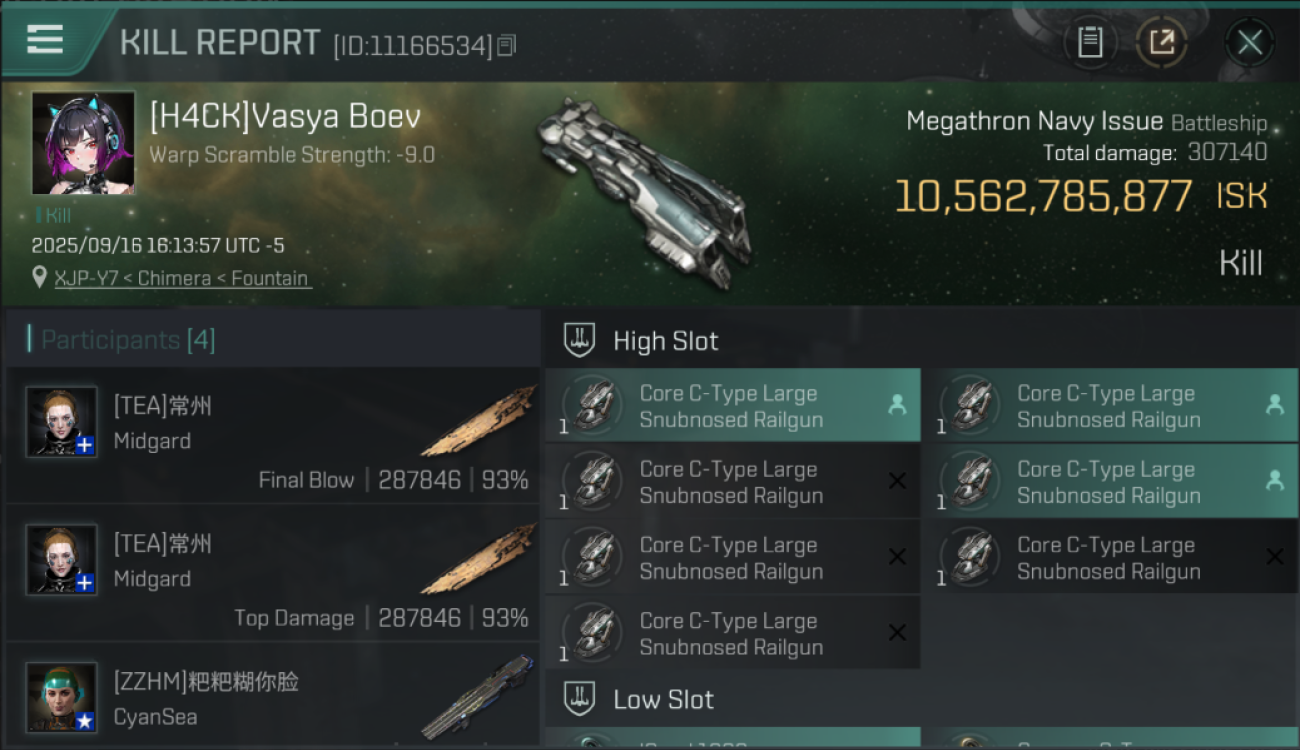Select the Top Damage participant row
Screen dimensions: 1300x750
click(272, 574)
